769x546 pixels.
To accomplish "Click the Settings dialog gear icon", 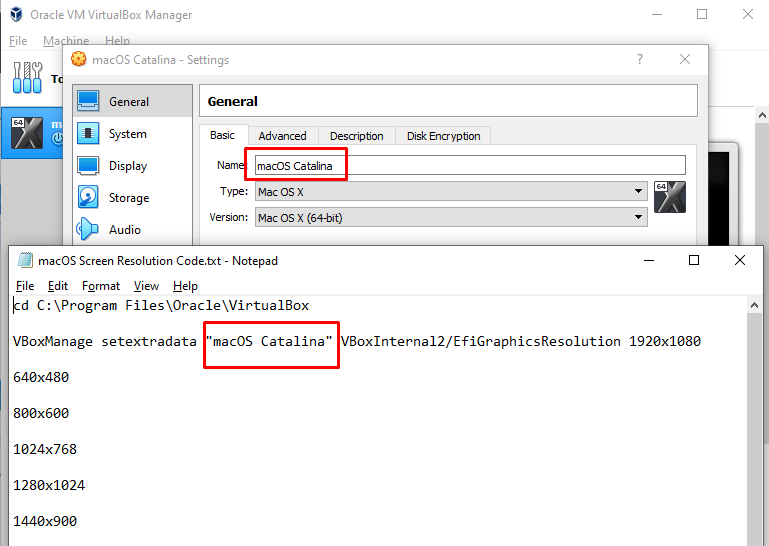I will pos(78,59).
